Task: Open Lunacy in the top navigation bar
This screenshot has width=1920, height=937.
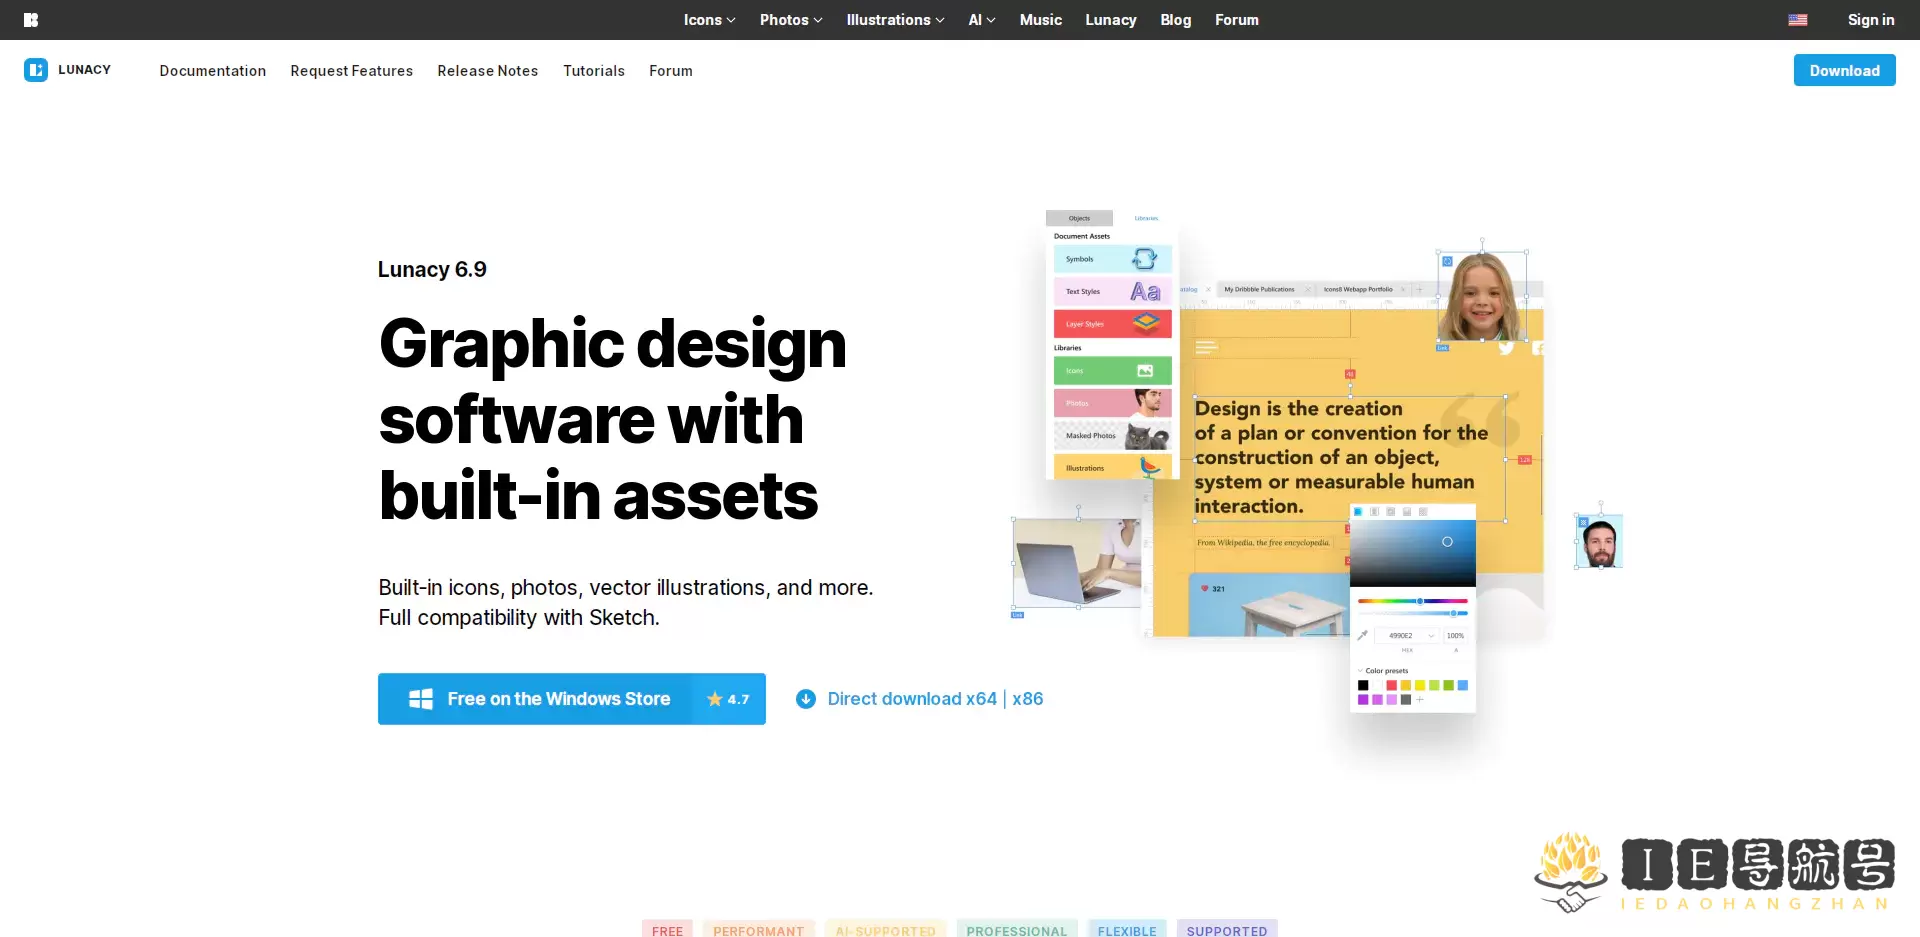Action: click(x=1111, y=20)
